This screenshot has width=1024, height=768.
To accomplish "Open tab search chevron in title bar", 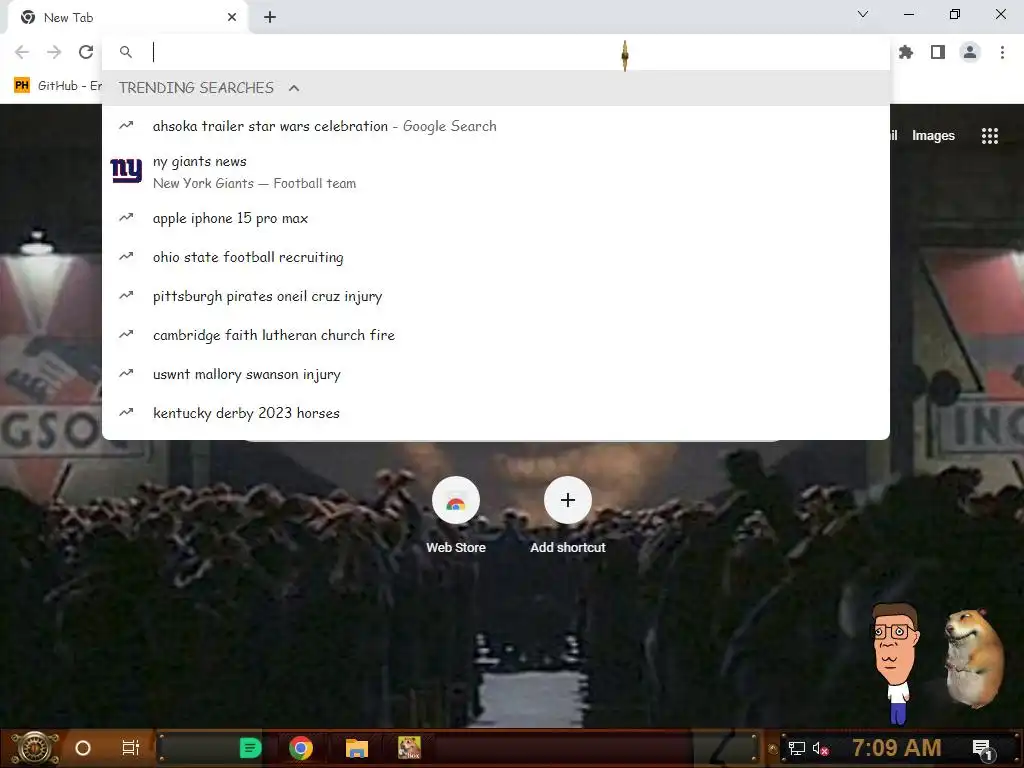I will tap(863, 14).
